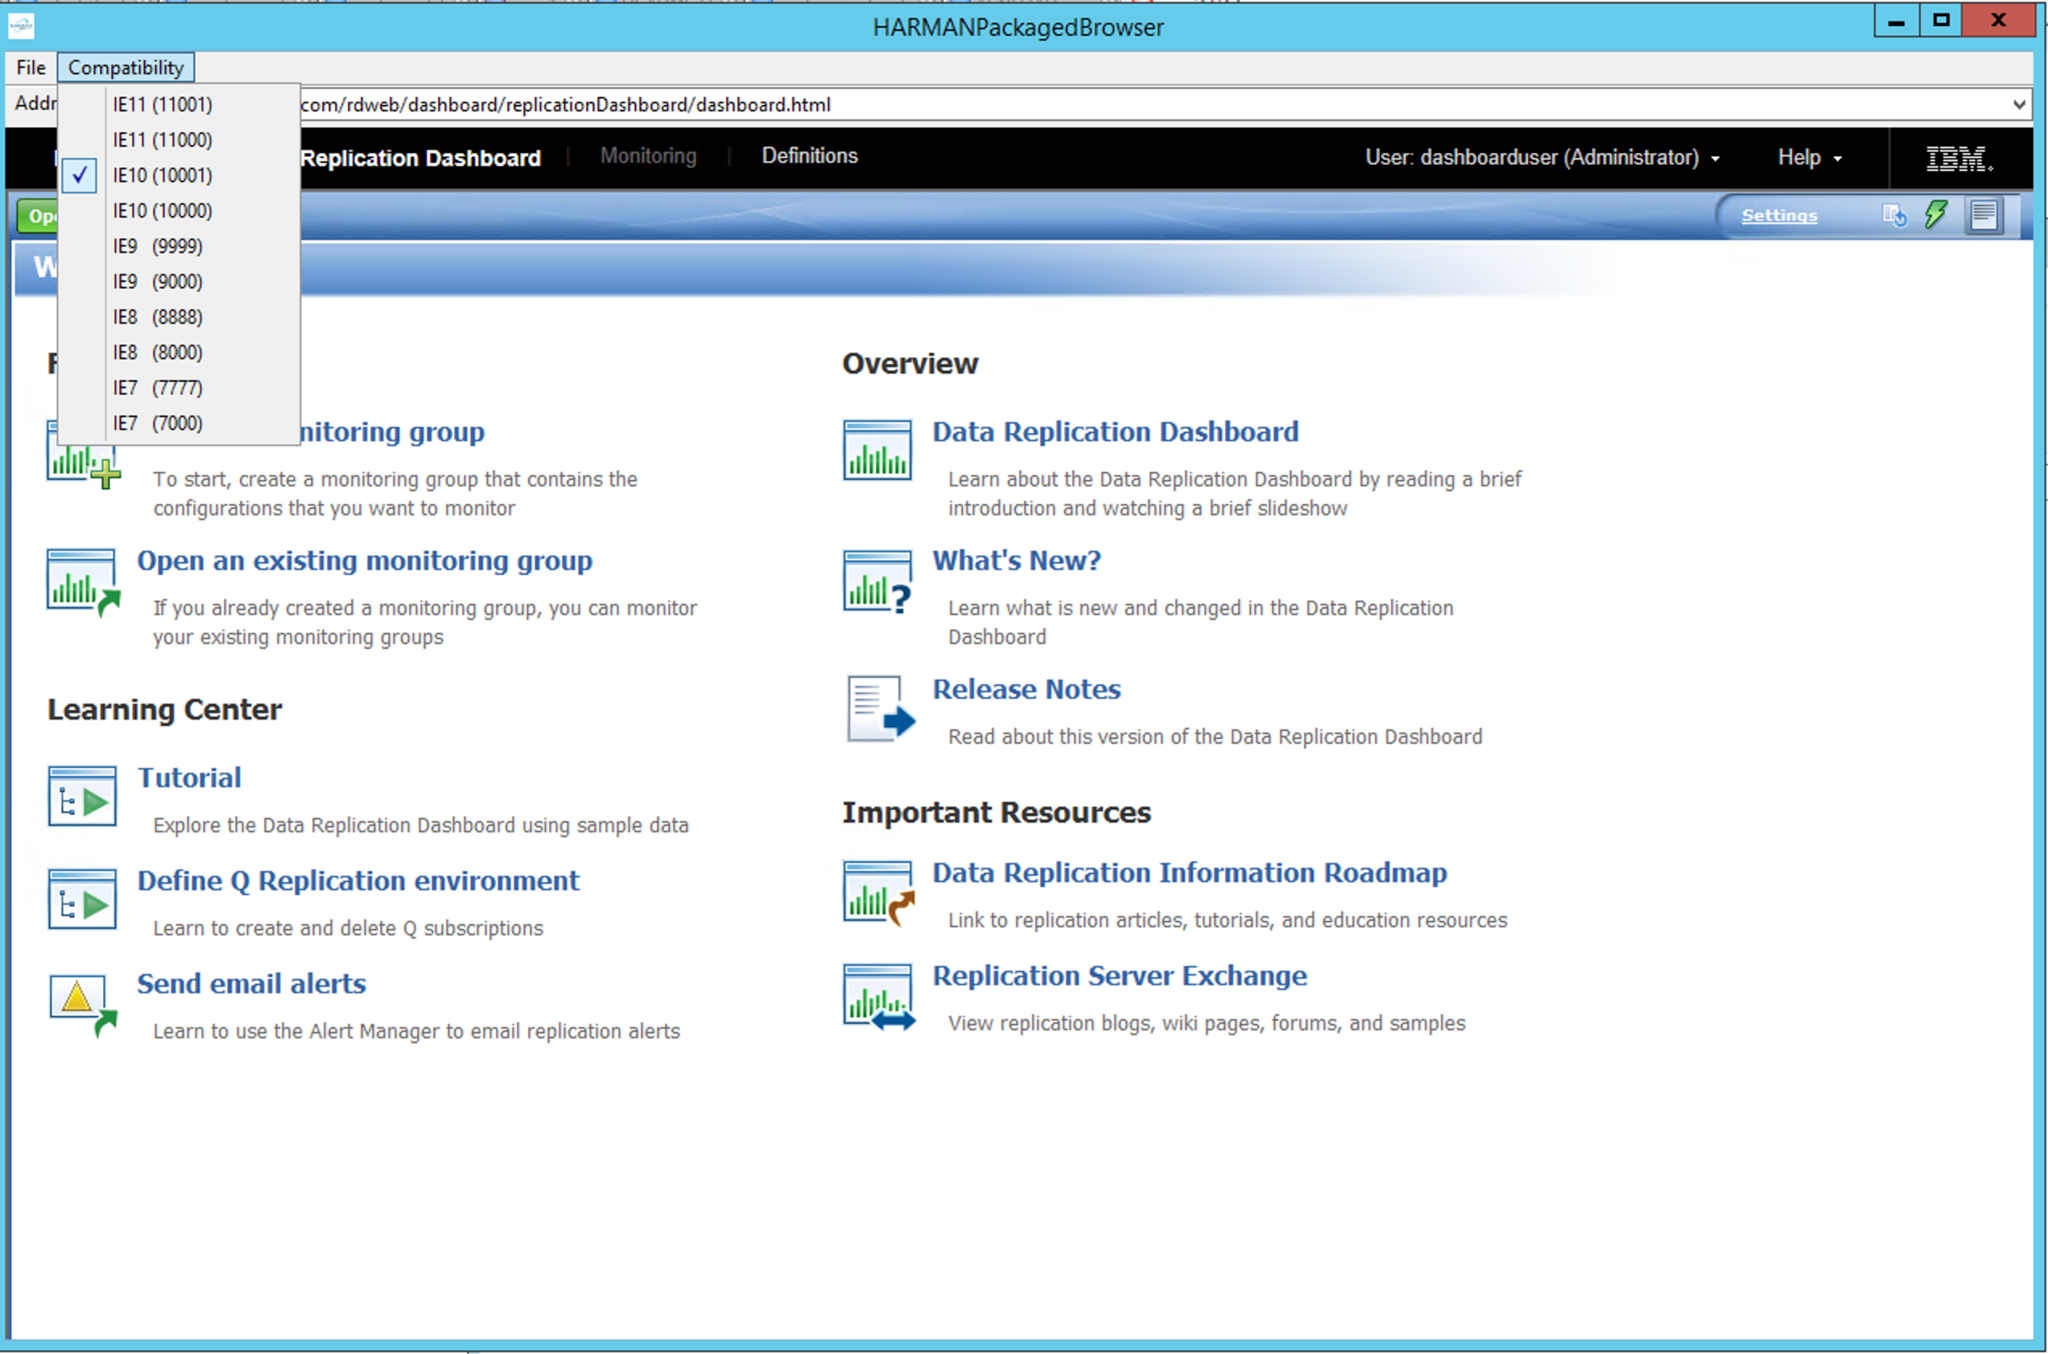Click the Data Replication Information Roadmap link
2048x1354 pixels.
pyautogui.click(x=1189, y=872)
